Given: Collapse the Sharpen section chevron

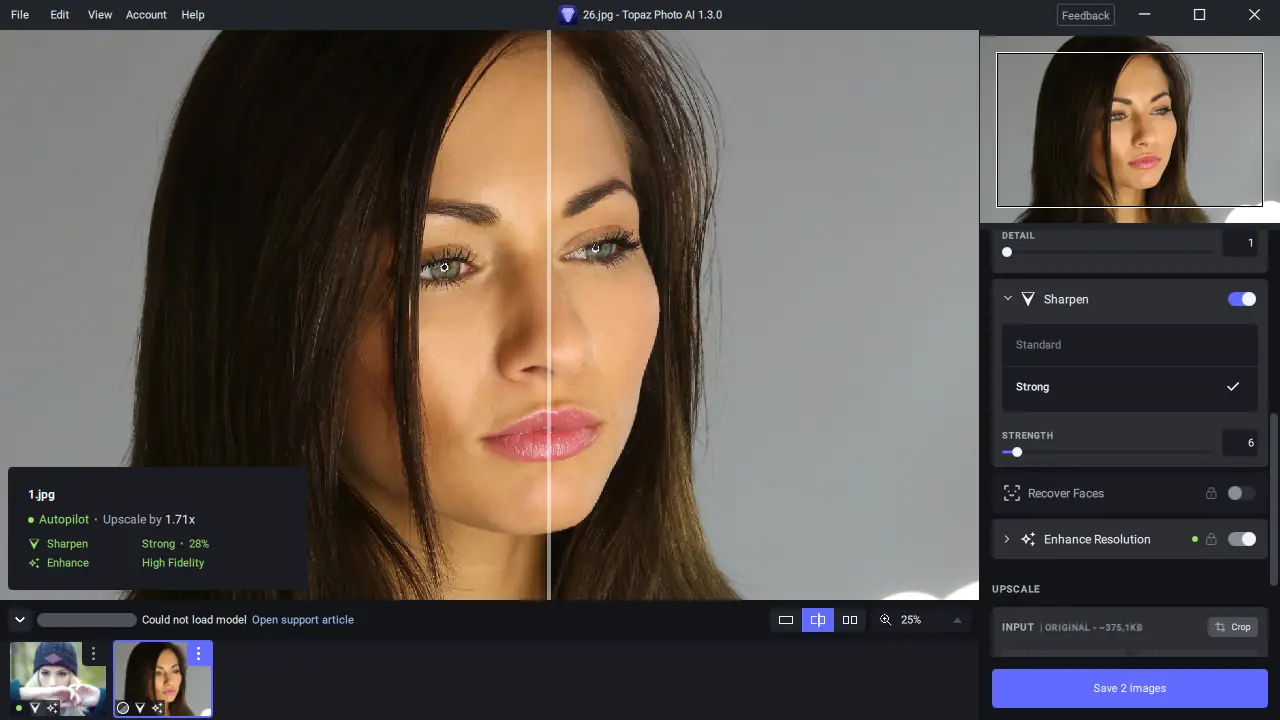Looking at the screenshot, I should coord(1007,299).
